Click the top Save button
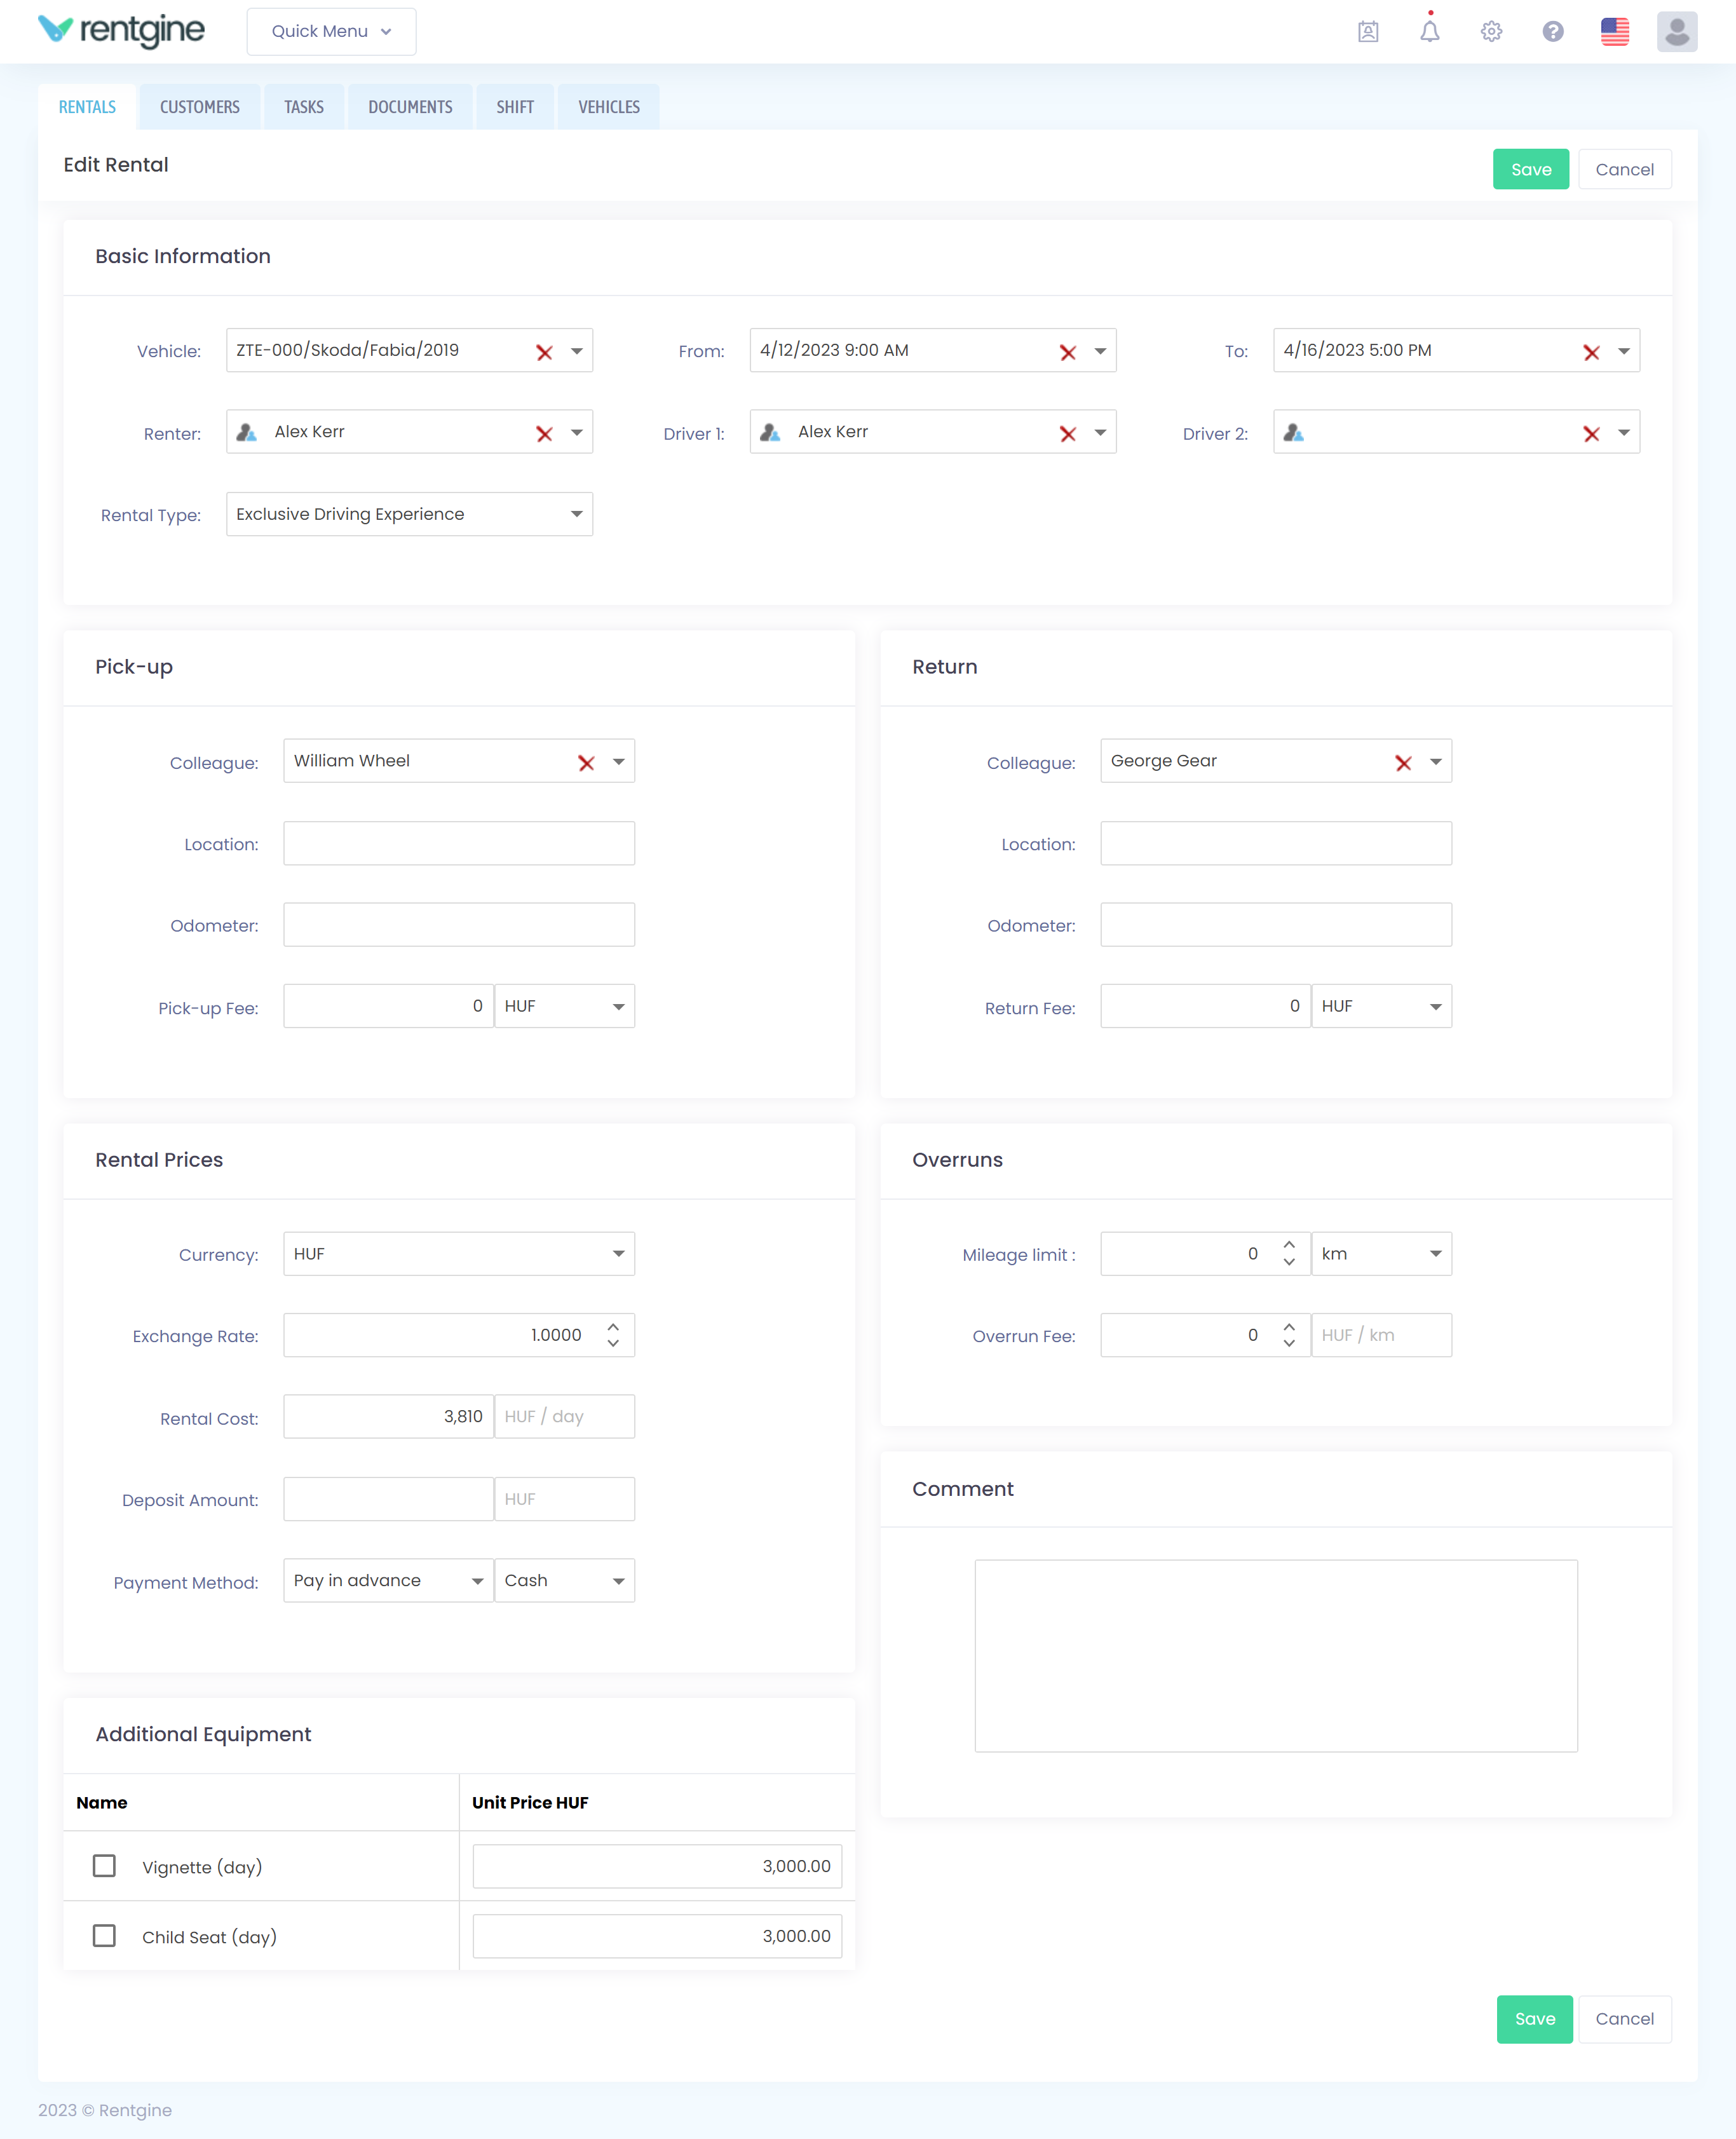This screenshot has height=2139, width=1736. tap(1530, 170)
